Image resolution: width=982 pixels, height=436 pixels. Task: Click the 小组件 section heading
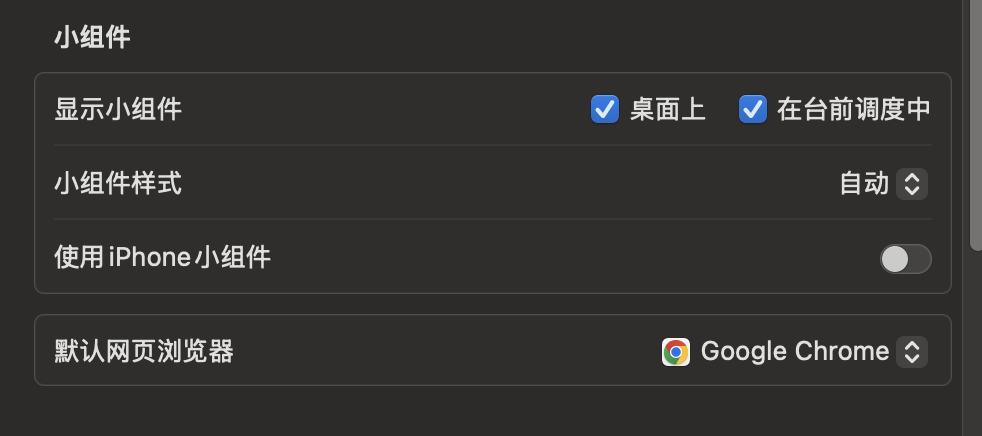pyautogui.click(x=93, y=38)
